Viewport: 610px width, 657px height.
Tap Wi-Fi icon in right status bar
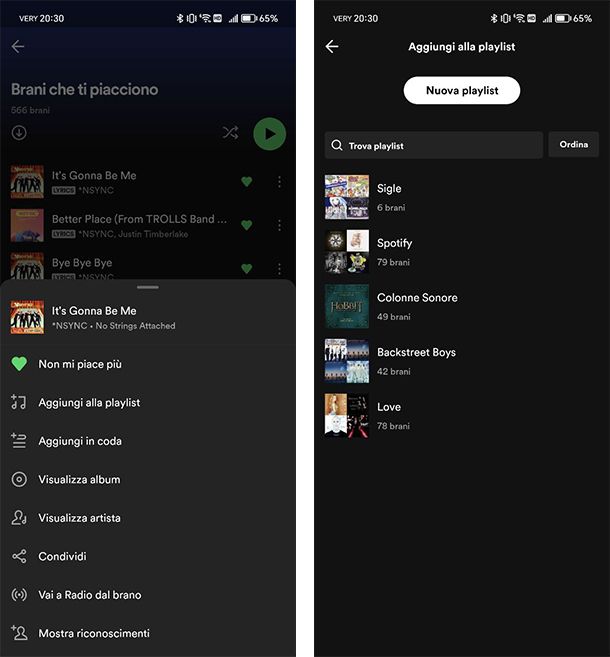[x=519, y=18]
